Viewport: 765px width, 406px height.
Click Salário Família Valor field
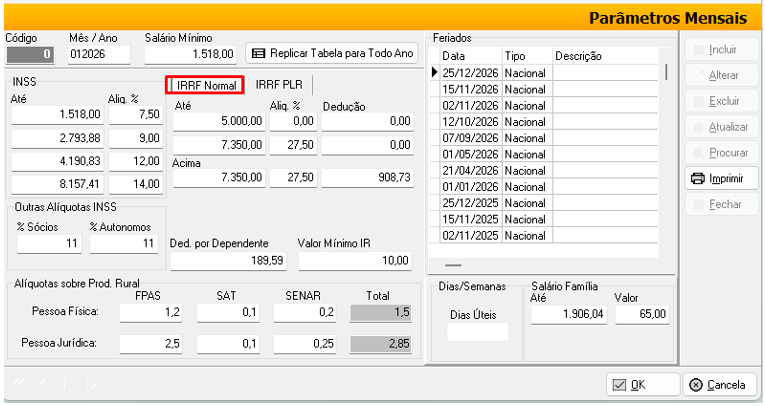click(643, 314)
